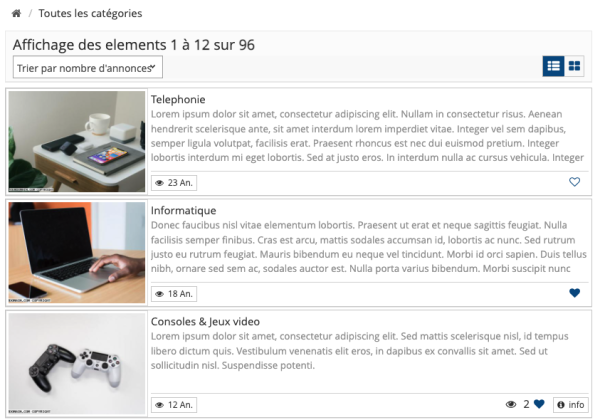Open the info button for Consoles & Jeux video
This screenshot has width=600, height=420.
571,405
